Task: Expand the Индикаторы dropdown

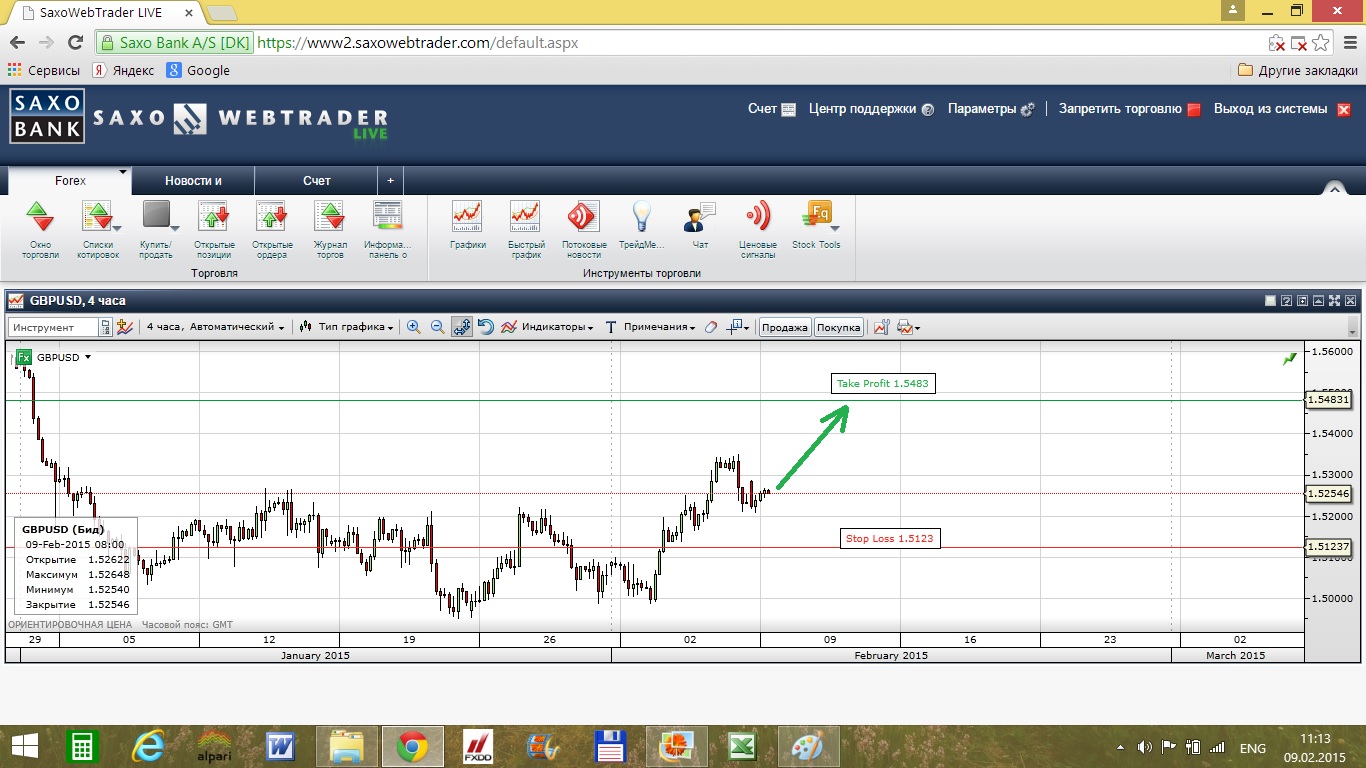Action: (547, 327)
